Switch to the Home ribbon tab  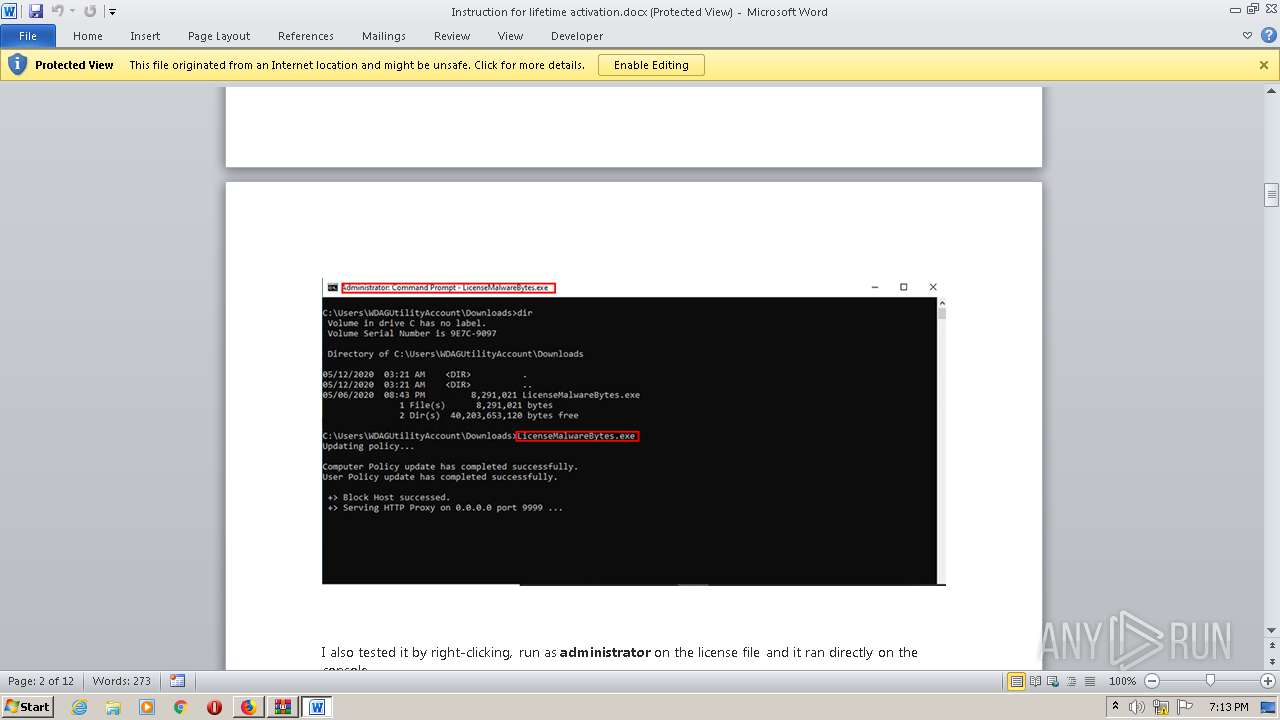(88, 36)
